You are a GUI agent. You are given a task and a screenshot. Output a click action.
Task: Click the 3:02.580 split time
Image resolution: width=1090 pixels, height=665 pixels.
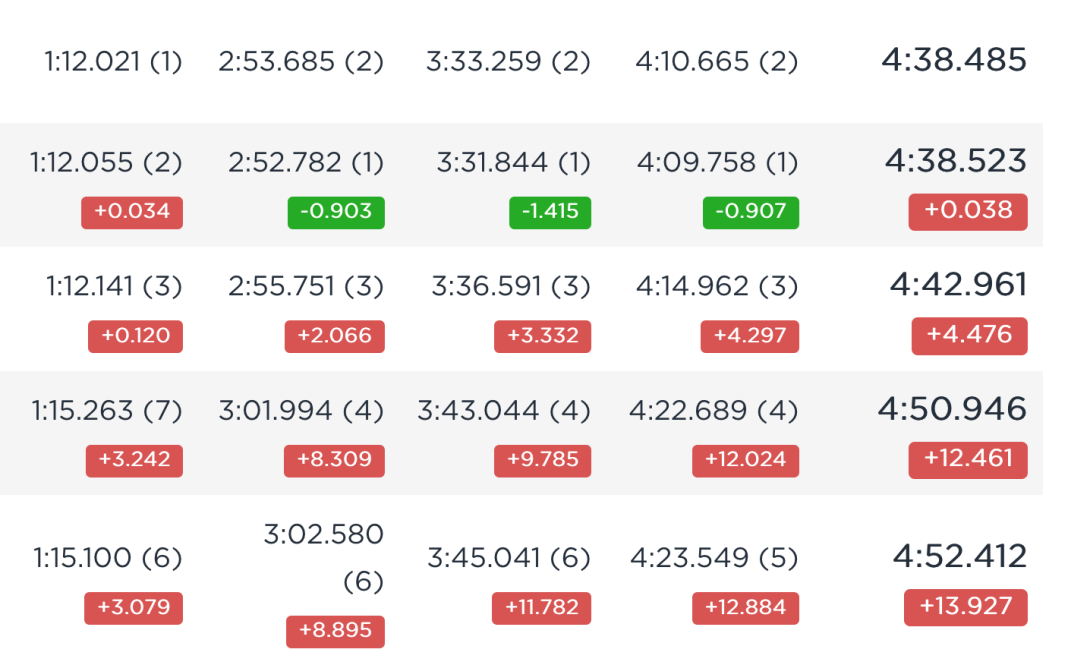[x=323, y=535]
